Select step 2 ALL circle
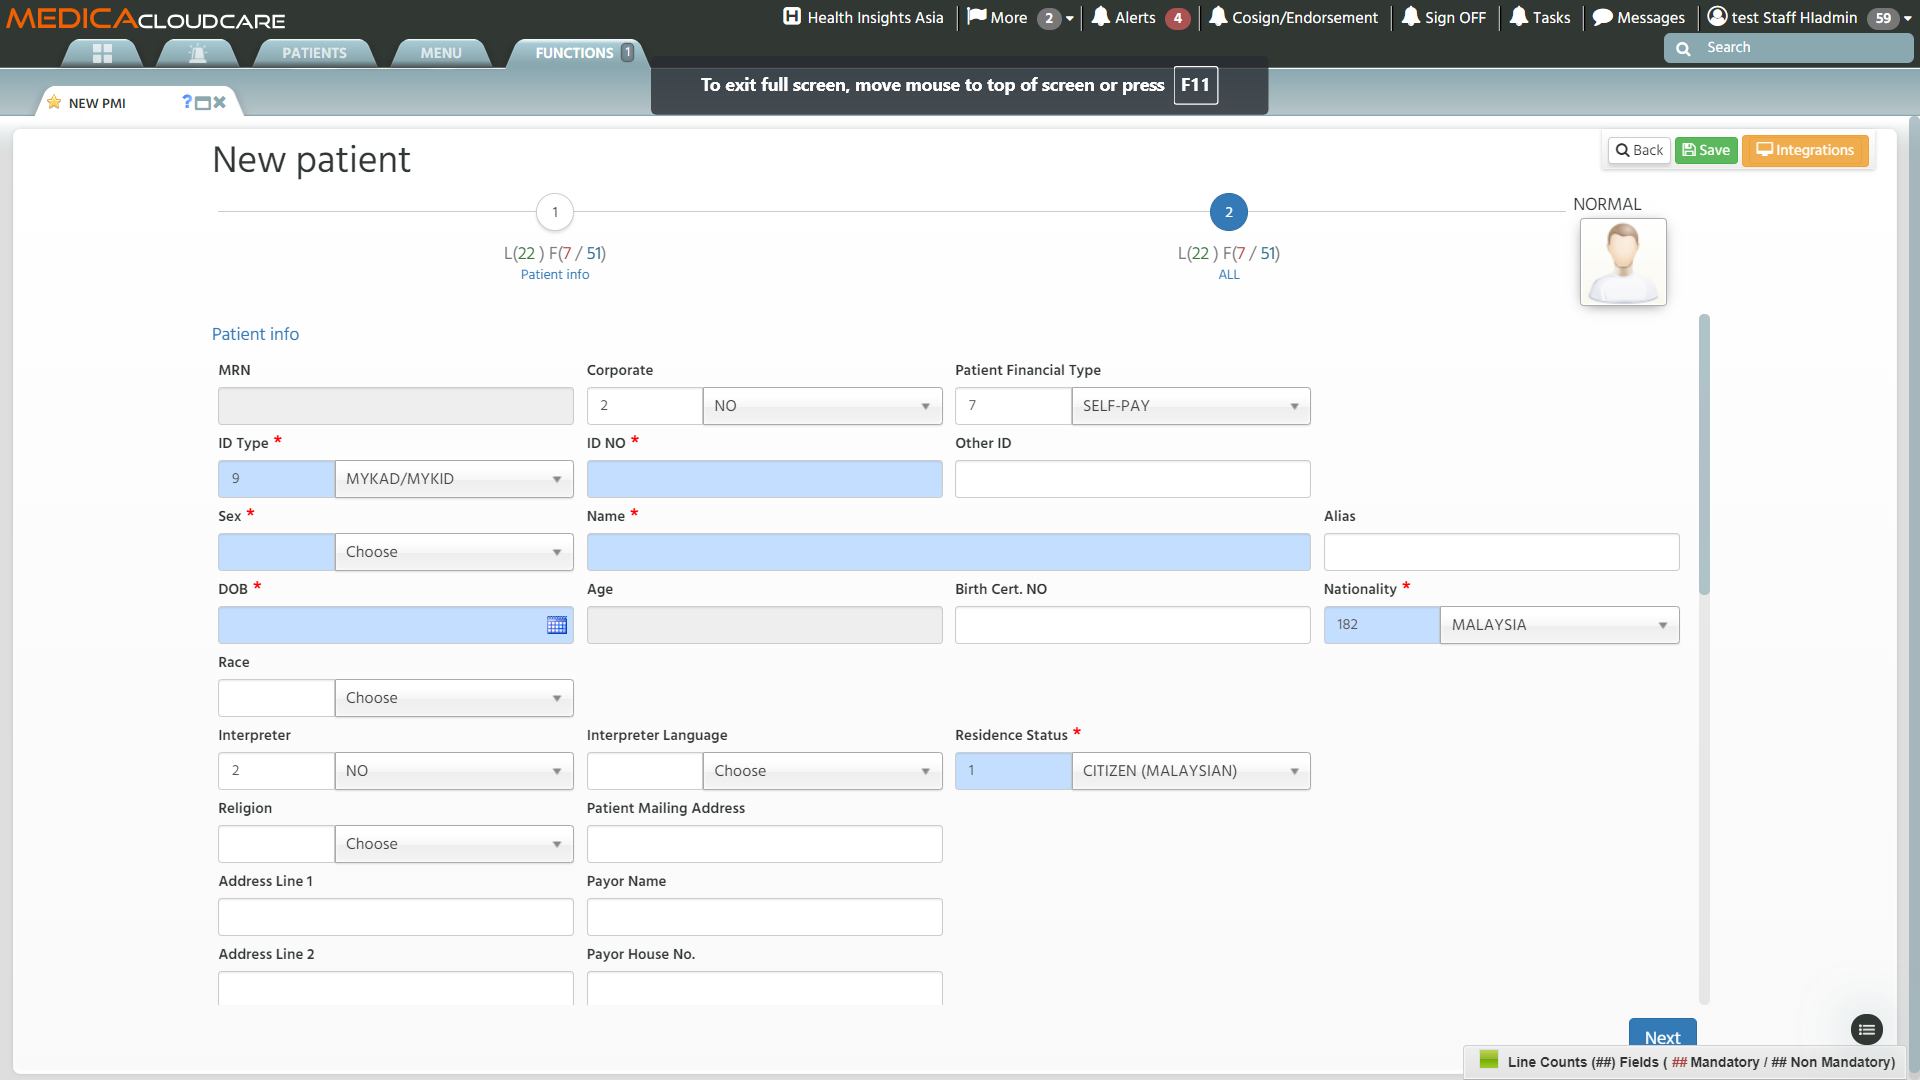Image resolution: width=1920 pixels, height=1080 pixels. 1228,212
